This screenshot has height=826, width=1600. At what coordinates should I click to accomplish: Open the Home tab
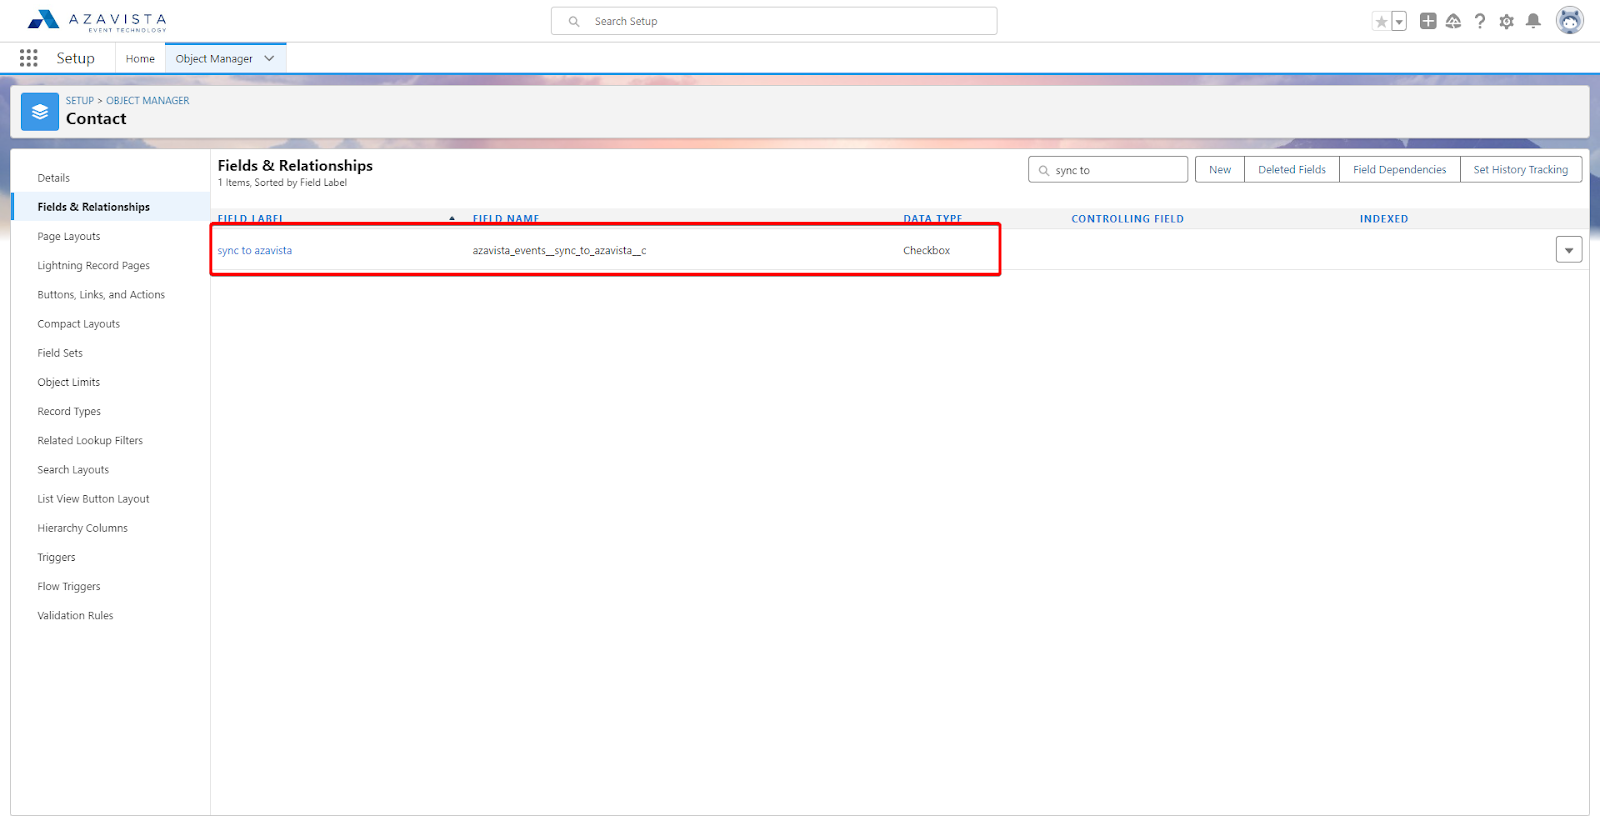[140, 59]
